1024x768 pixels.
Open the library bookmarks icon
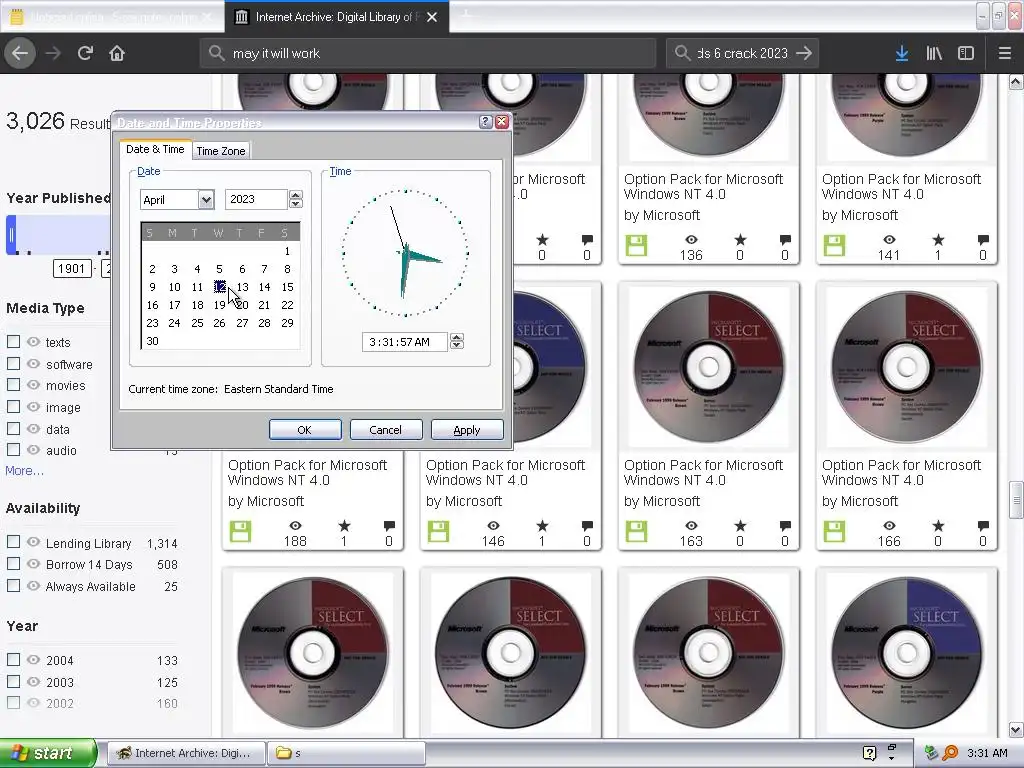pyautogui.click(x=934, y=54)
